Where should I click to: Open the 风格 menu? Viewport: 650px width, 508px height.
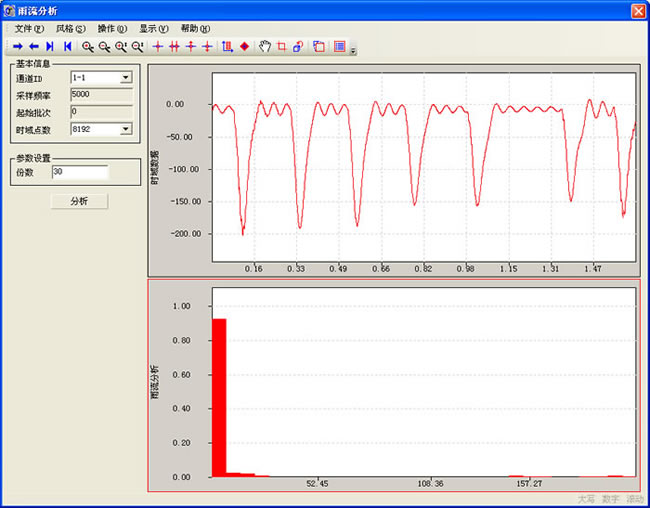tap(70, 28)
